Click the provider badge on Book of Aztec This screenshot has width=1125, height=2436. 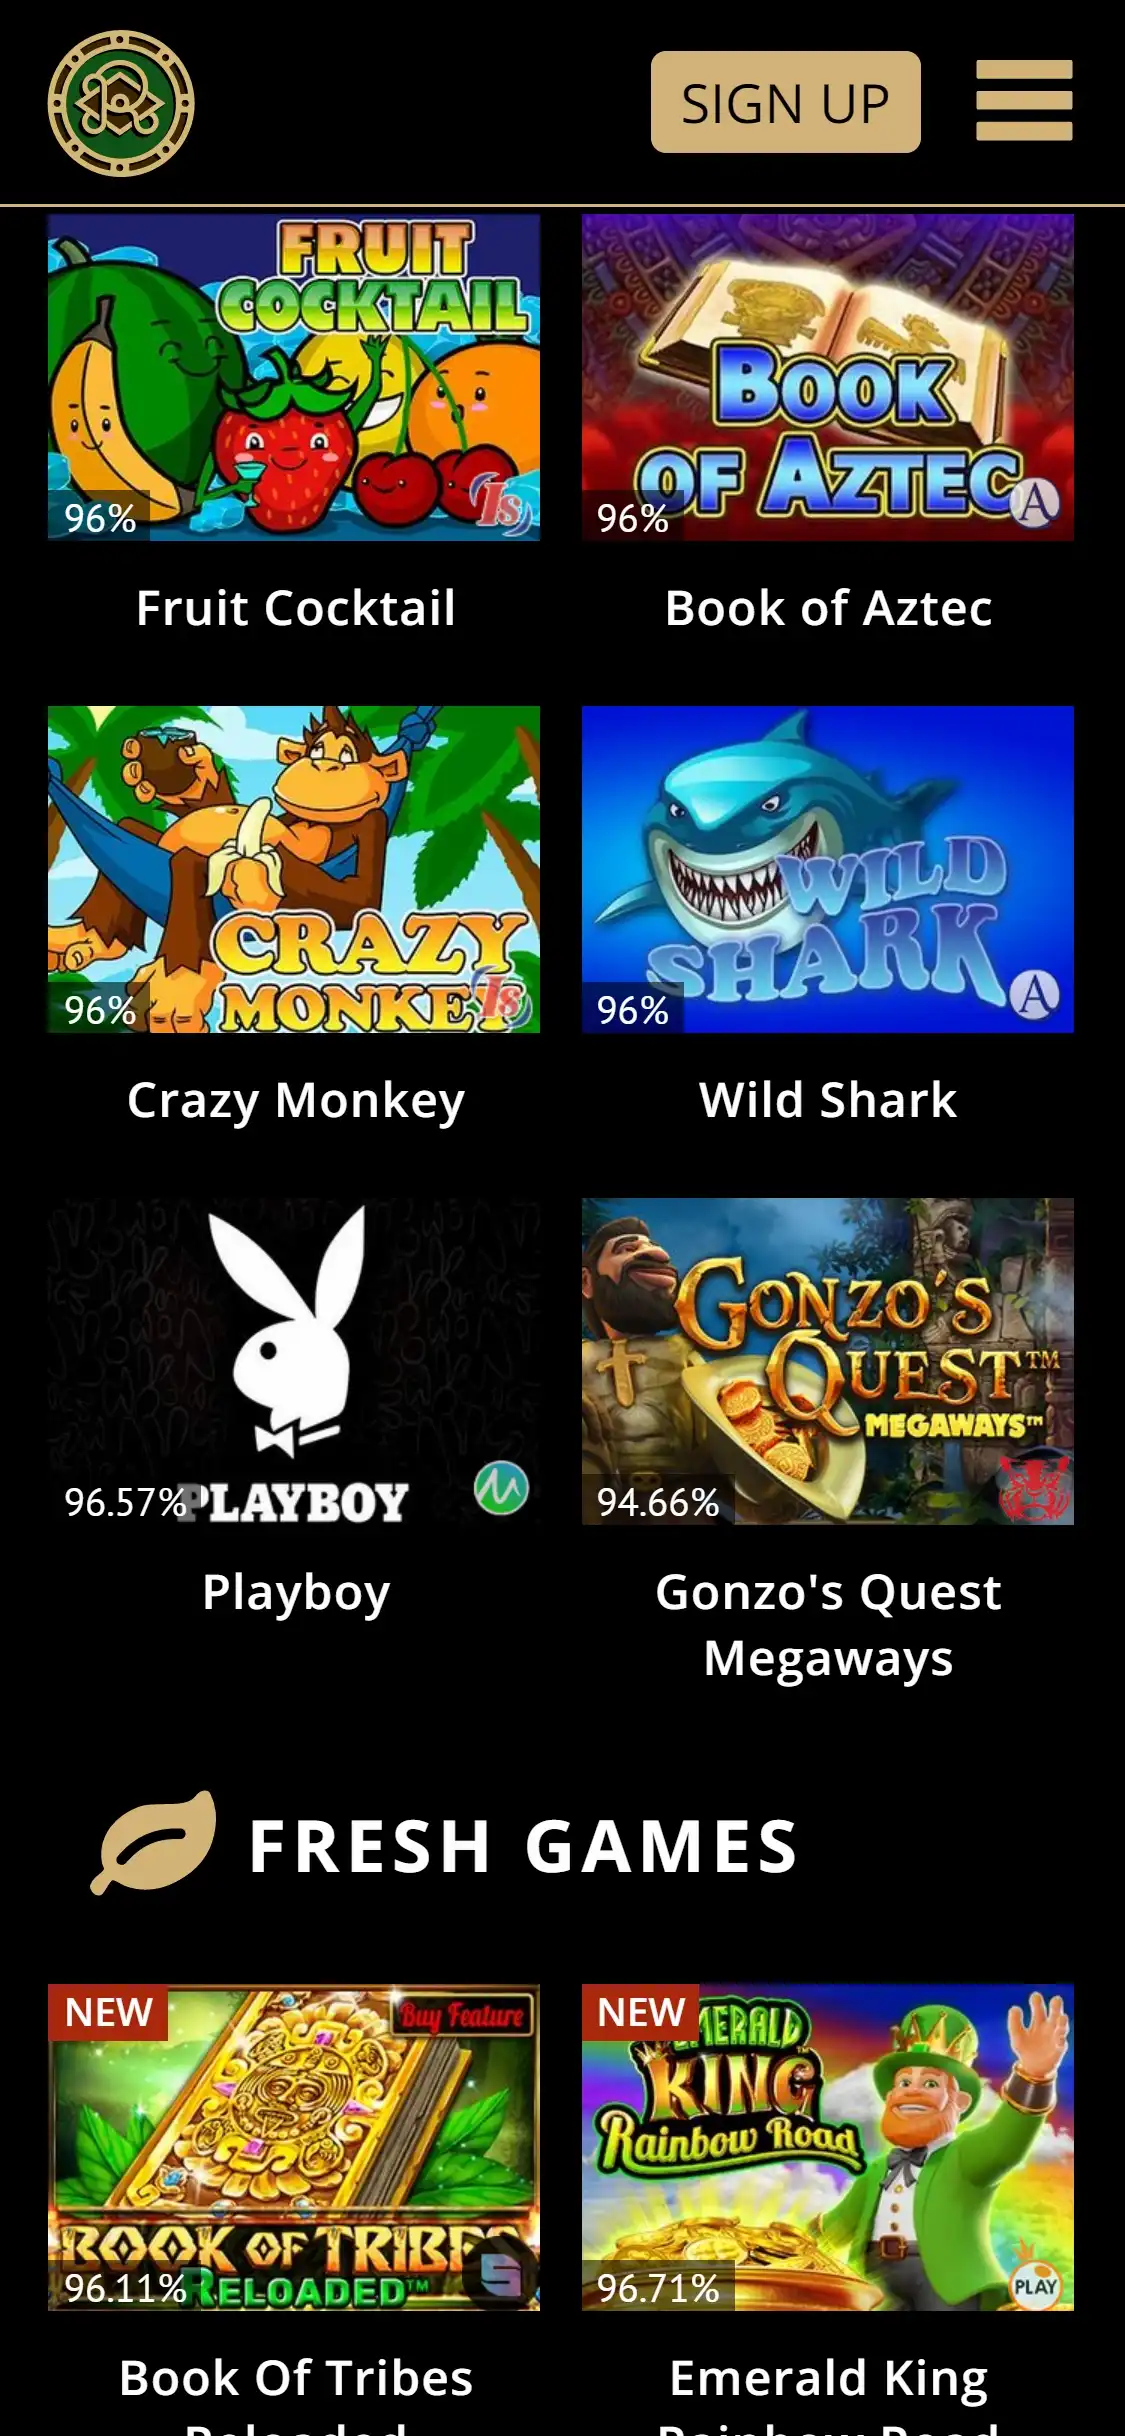[x=1035, y=501]
